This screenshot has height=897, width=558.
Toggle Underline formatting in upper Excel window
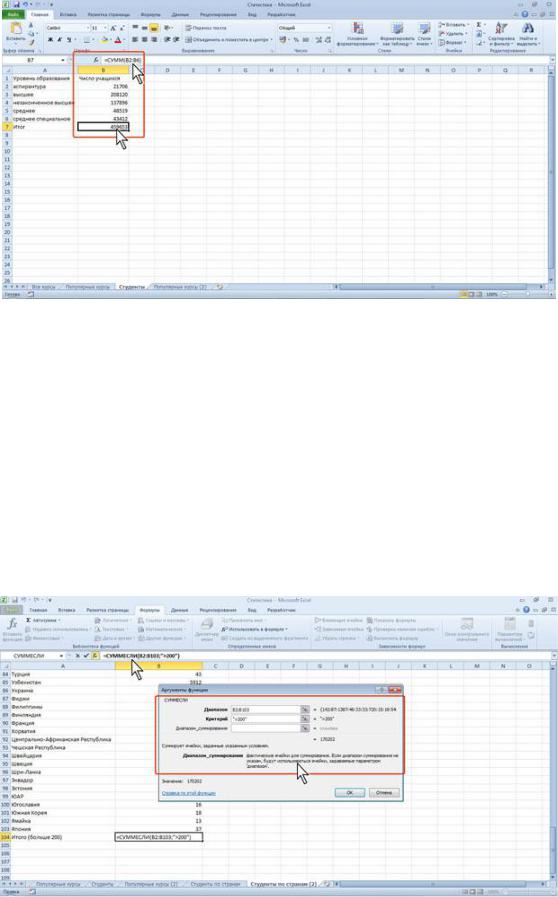point(68,39)
